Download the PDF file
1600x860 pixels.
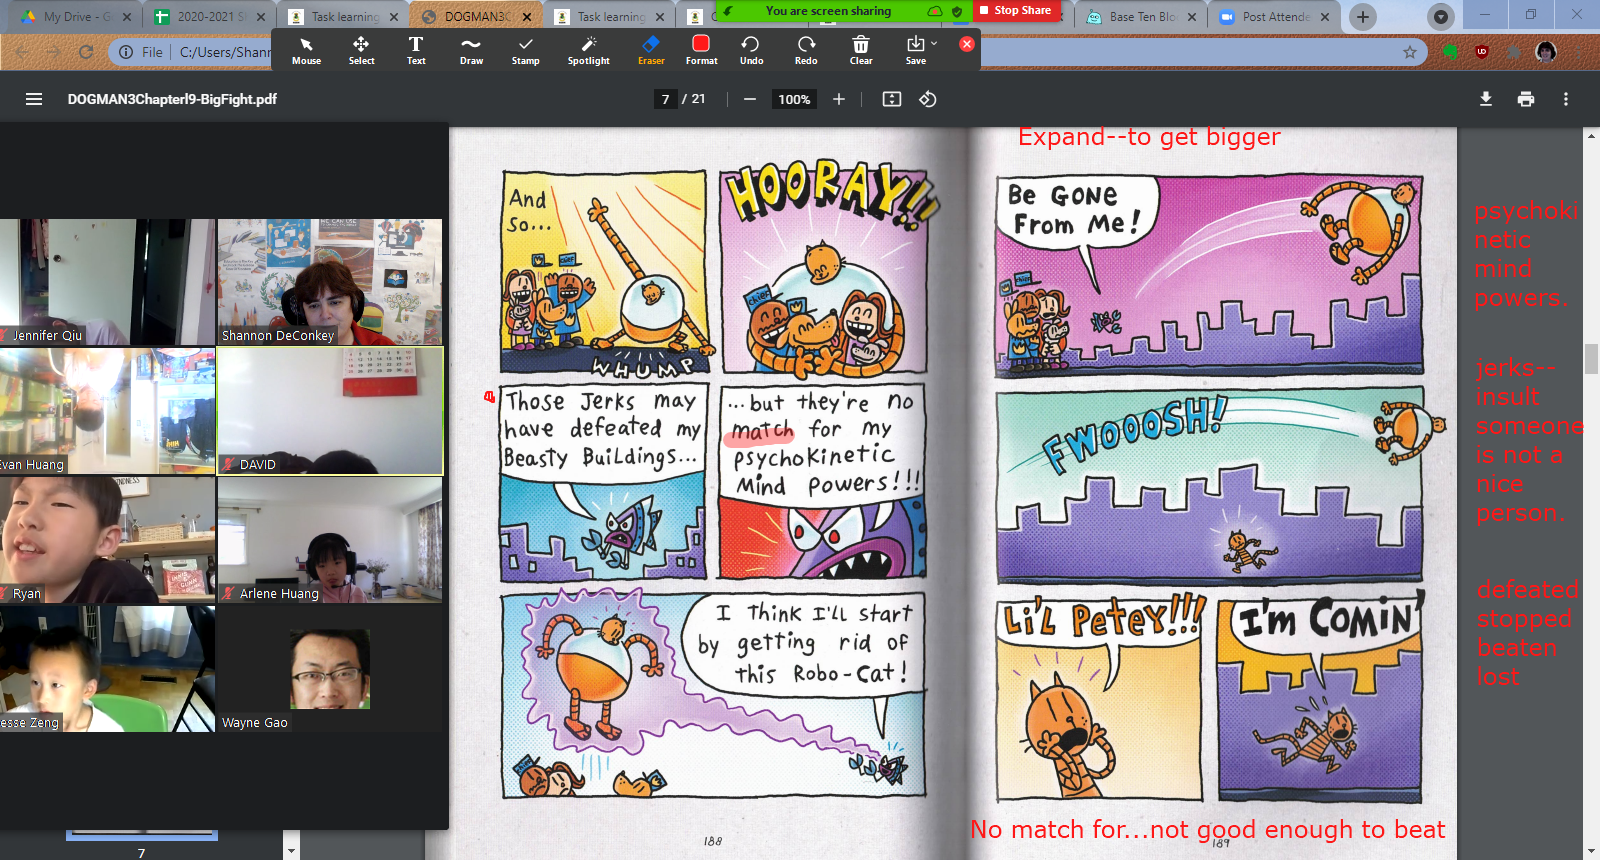click(x=1486, y=99)
